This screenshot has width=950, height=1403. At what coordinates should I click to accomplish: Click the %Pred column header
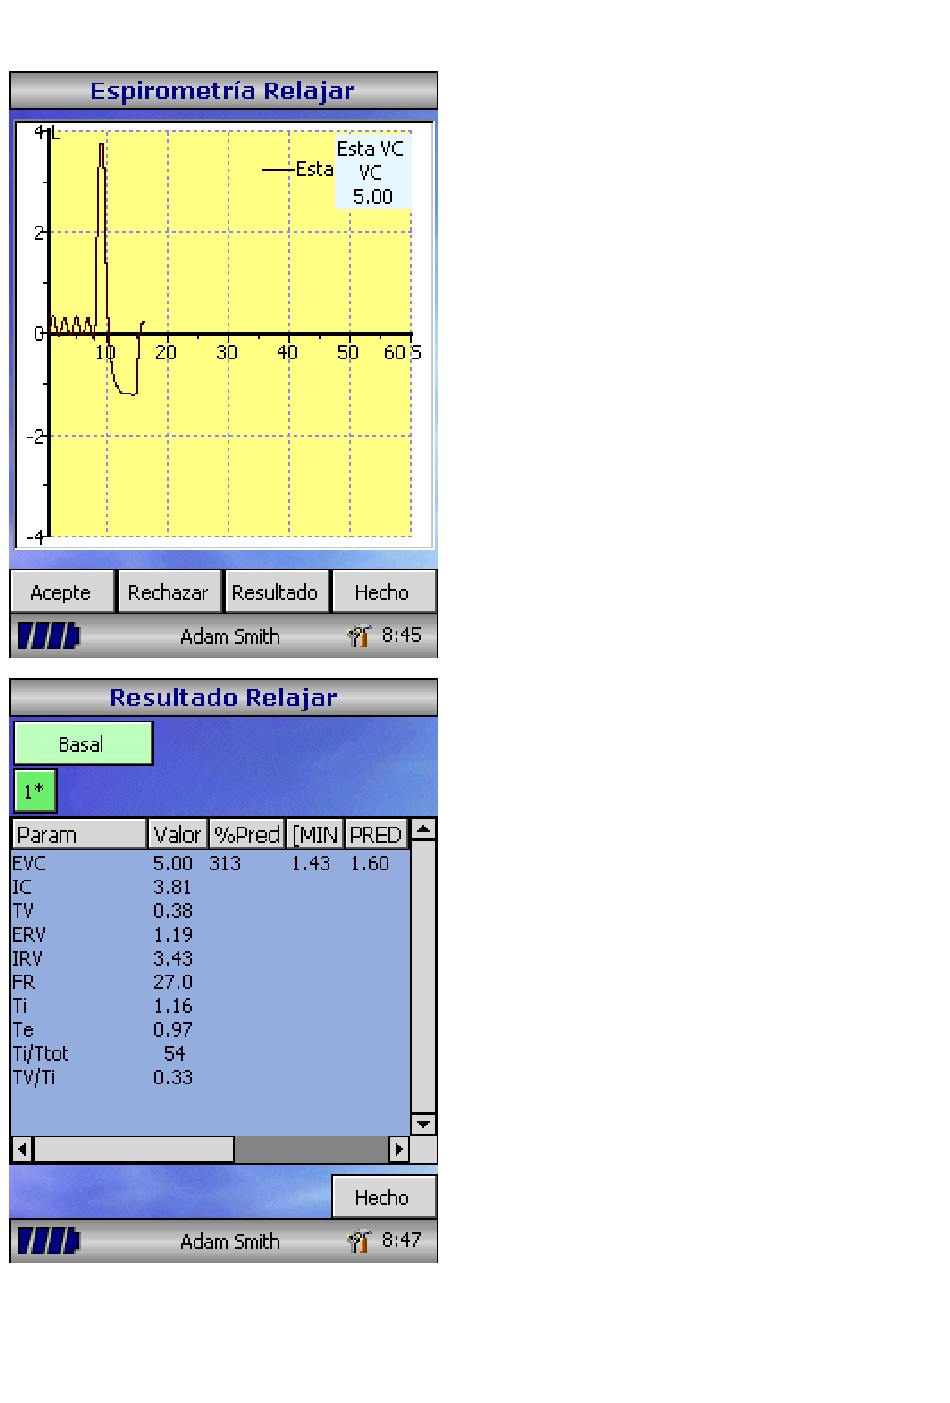pyautogui.click(x=246, y=834)
